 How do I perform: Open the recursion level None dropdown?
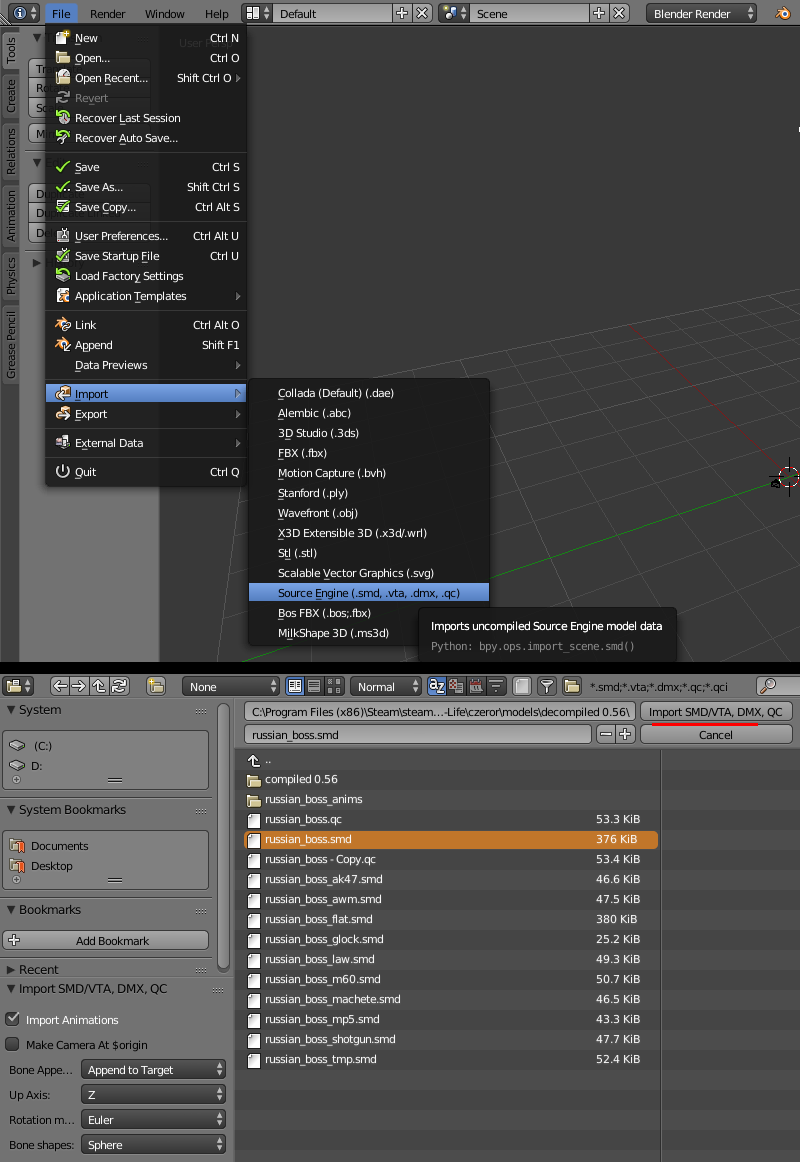[231, 687]
